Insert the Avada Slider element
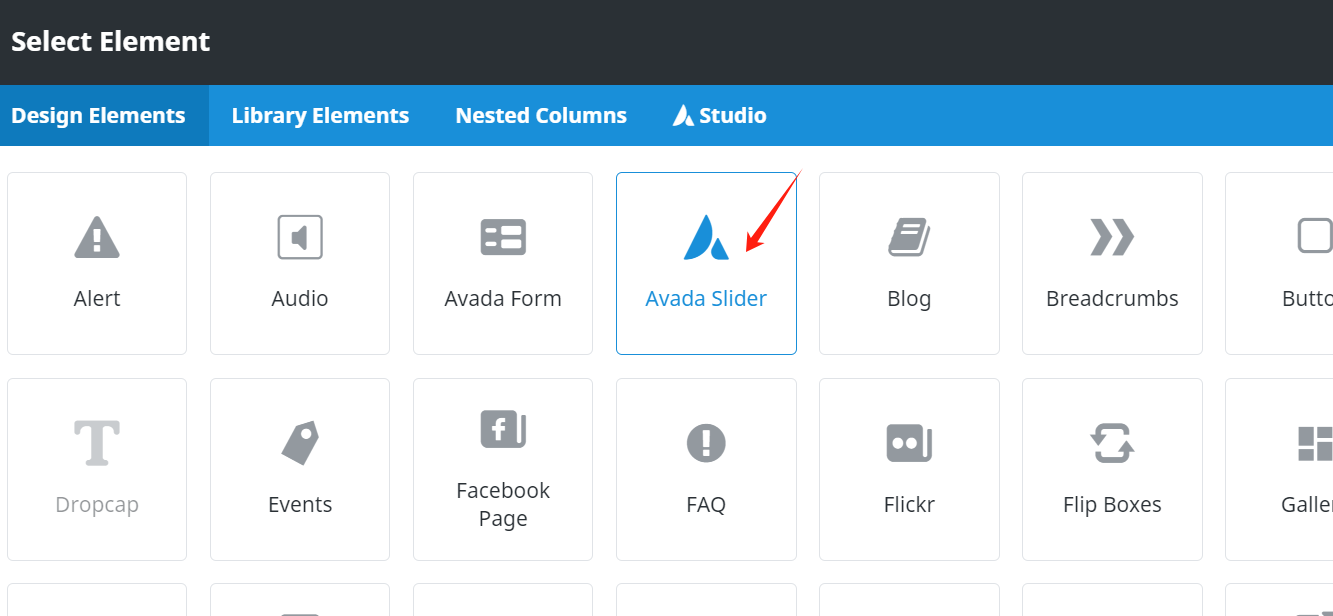1333x616 pixels. (706, 263)
